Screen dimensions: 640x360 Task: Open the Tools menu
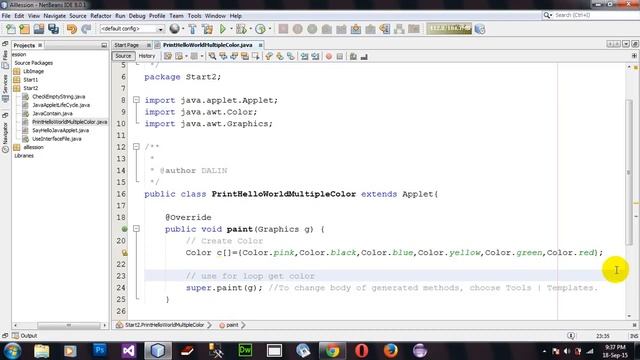coord(194,16)
